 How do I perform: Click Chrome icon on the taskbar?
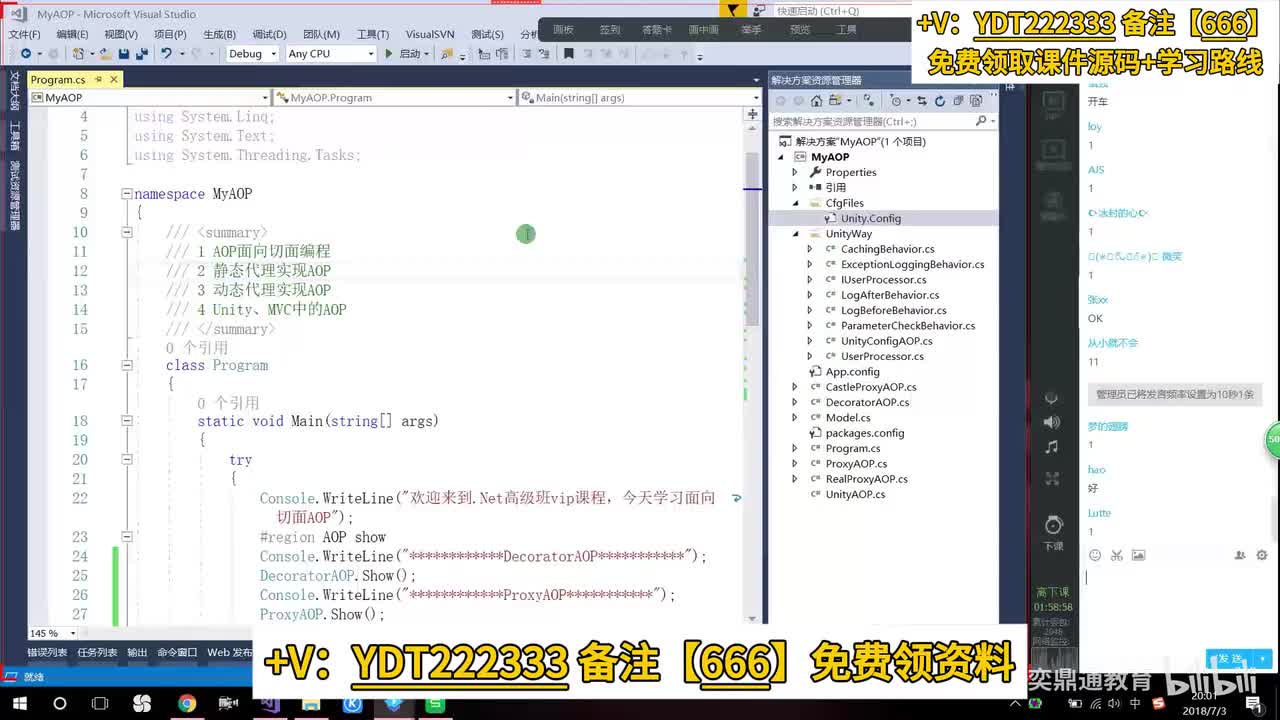pos(187,704)
